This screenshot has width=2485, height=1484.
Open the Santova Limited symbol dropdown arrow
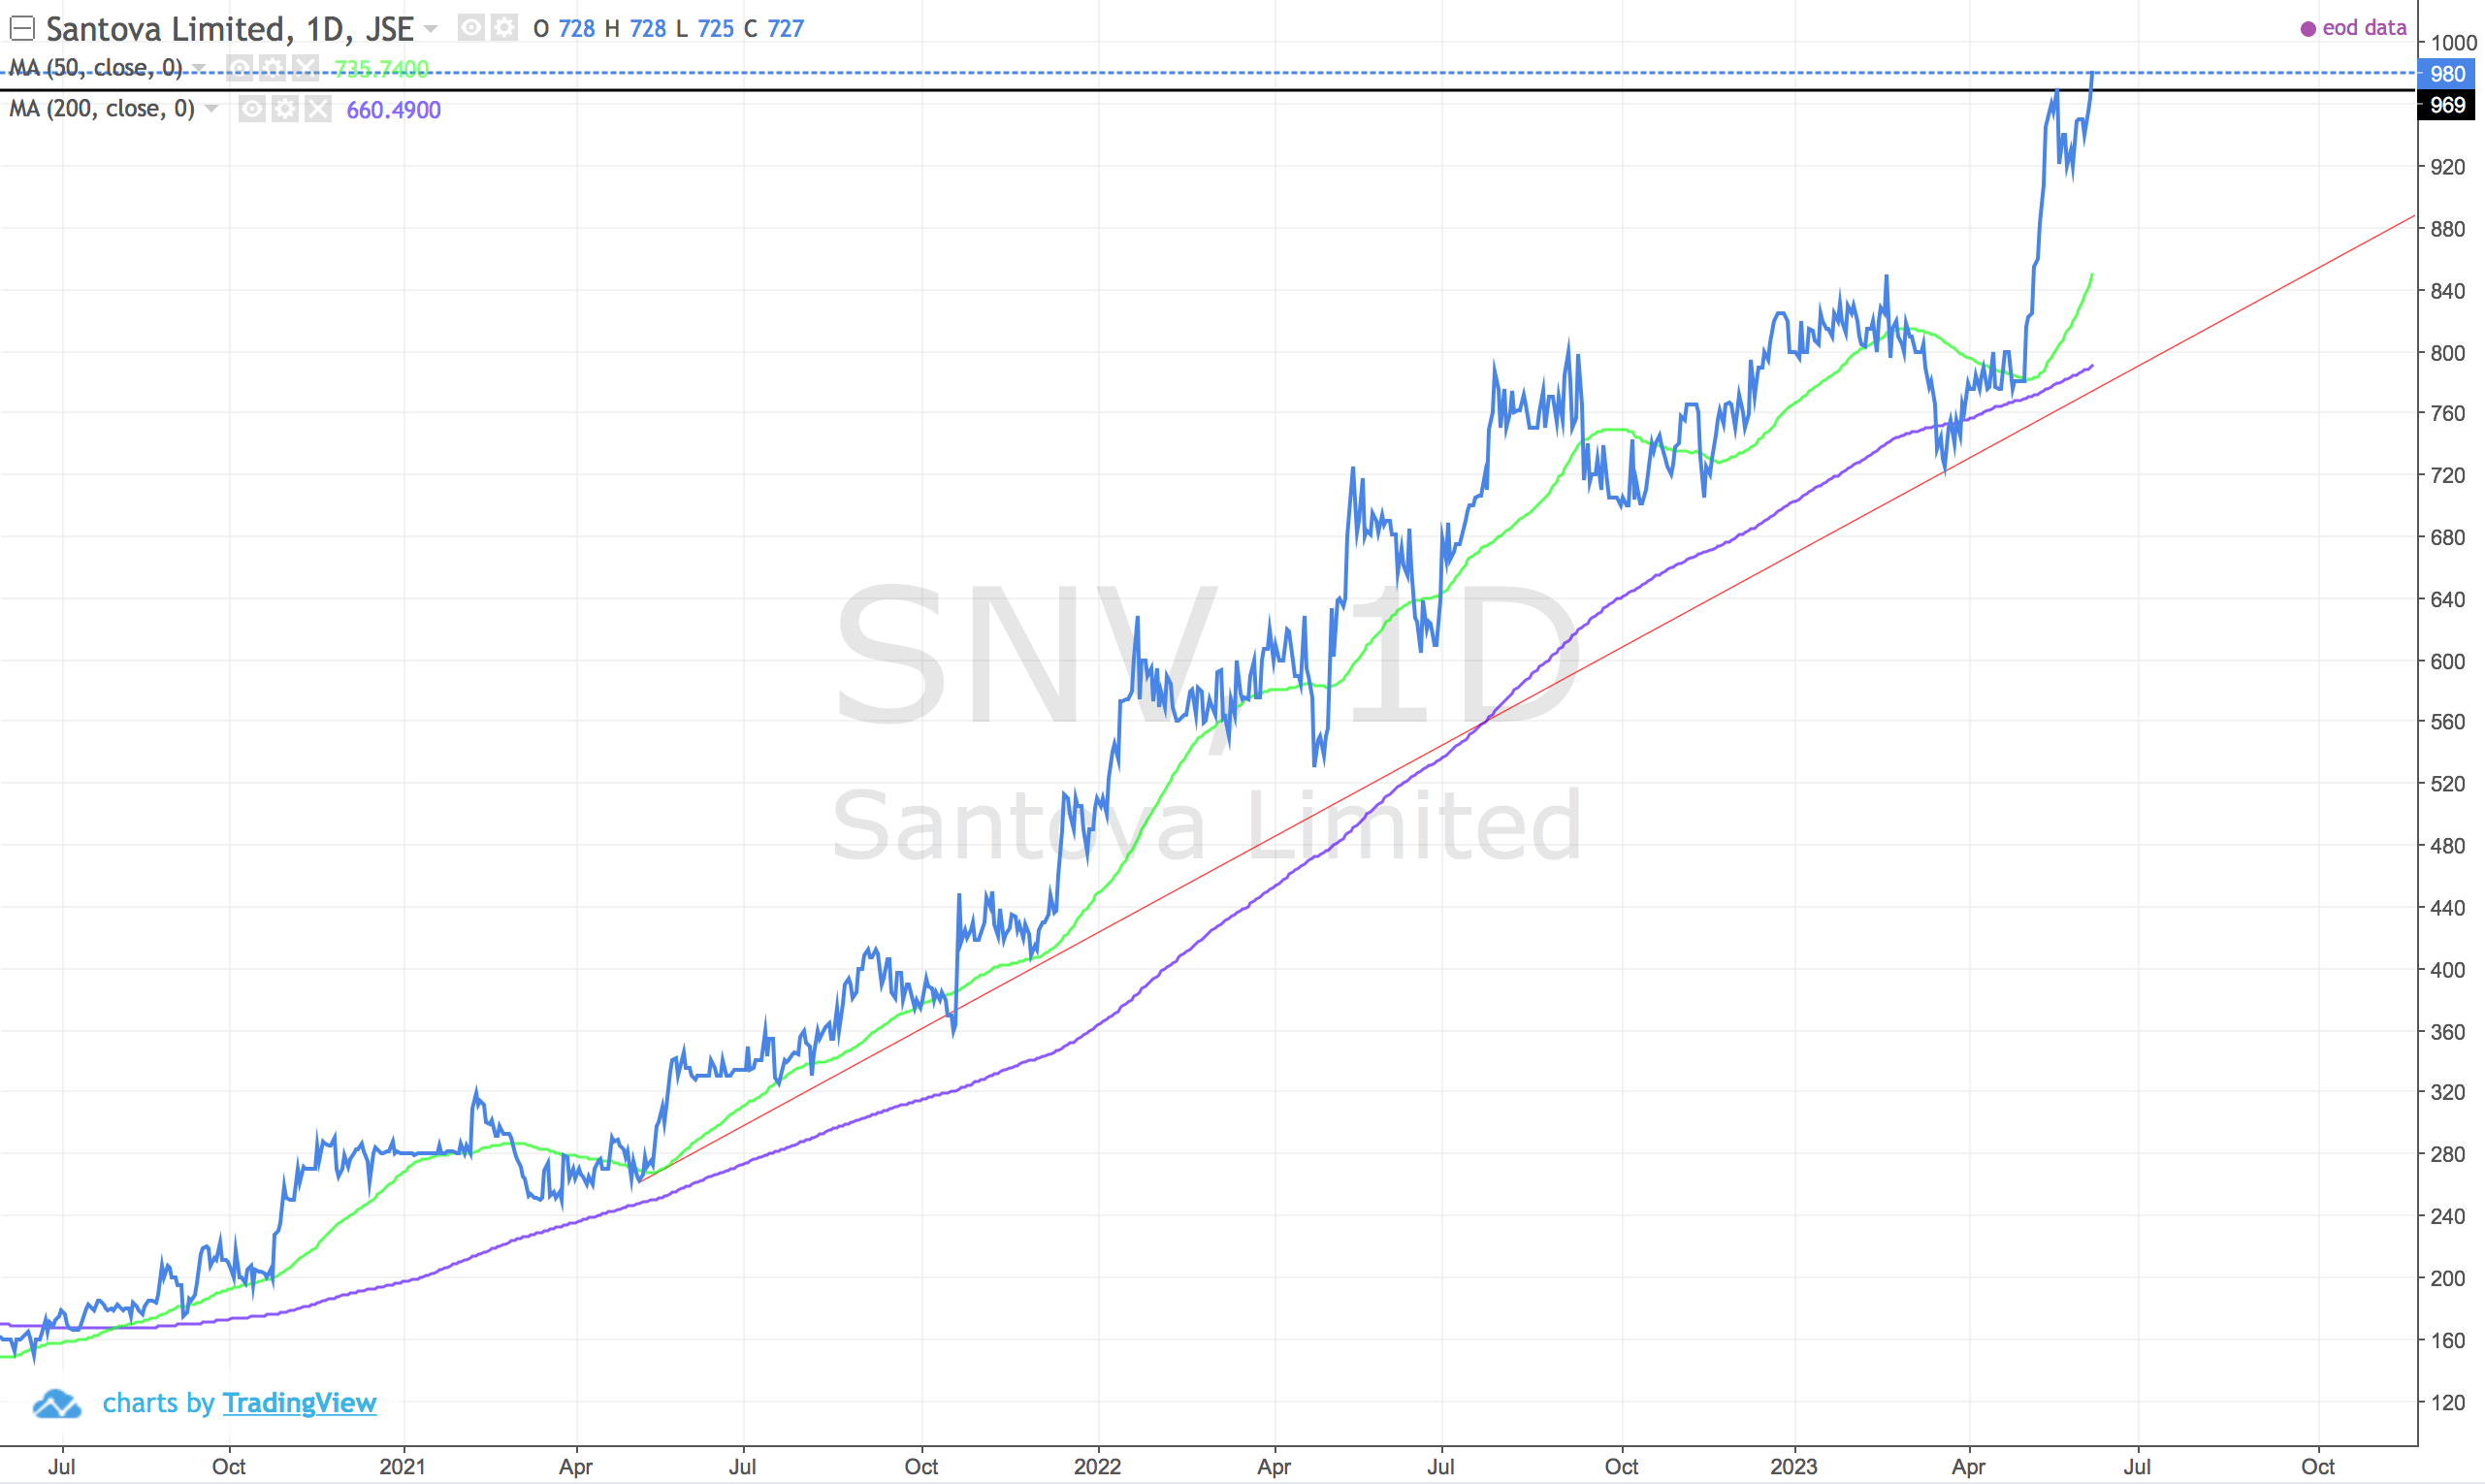tap(431, 28)
